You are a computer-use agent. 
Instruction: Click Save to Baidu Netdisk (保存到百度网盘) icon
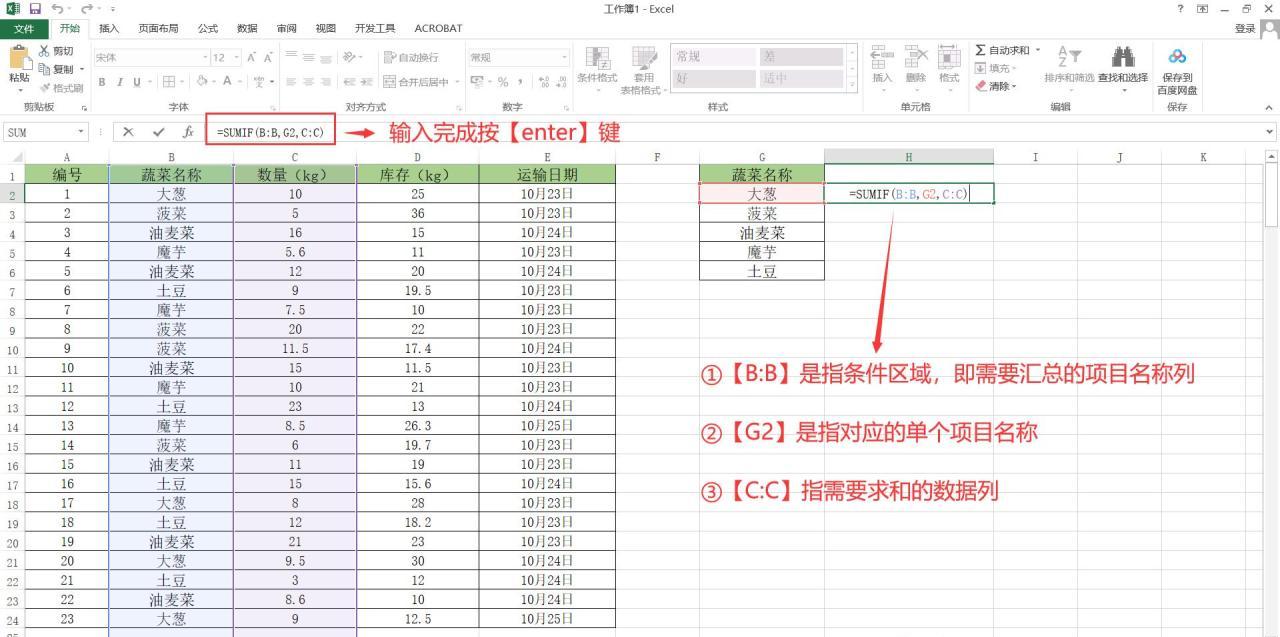[x=1177, y=58]
